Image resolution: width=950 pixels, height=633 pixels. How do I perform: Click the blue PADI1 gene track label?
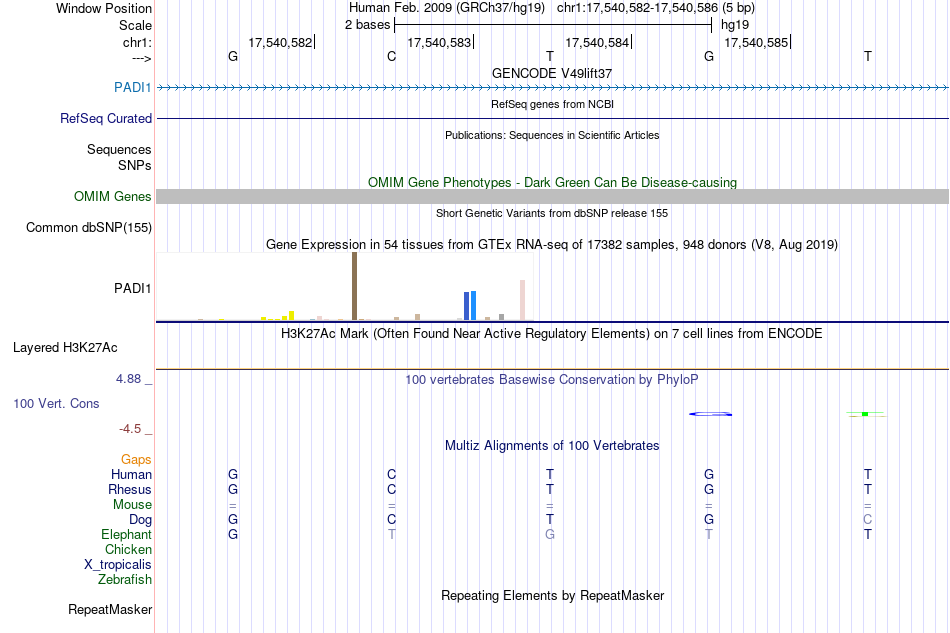click(x=133, y=87)
